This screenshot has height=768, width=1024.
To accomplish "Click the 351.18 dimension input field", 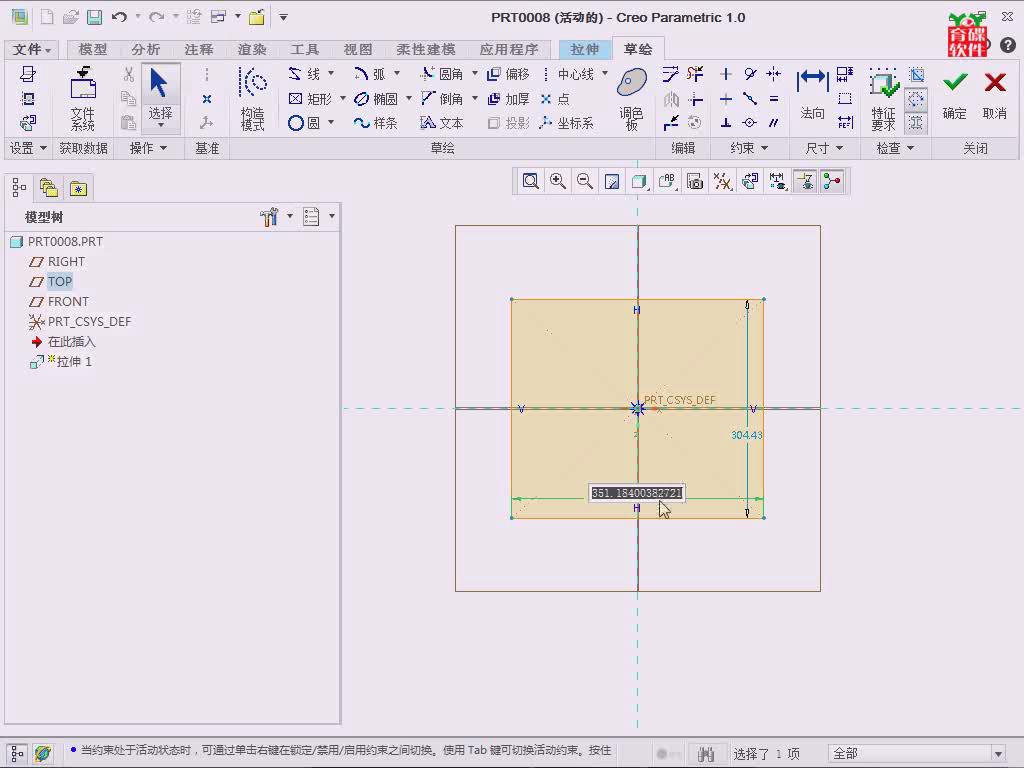I will click(637, 492).
